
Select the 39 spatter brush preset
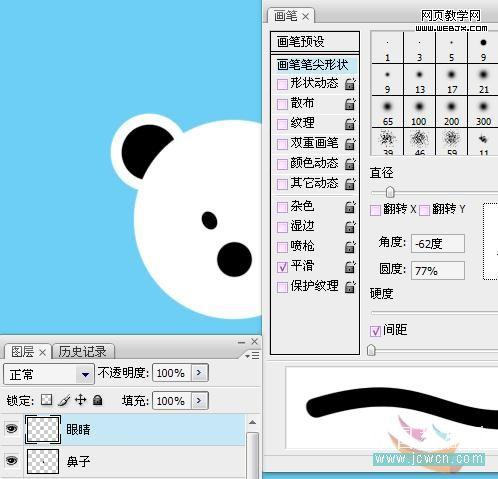(x=387, y=142)
